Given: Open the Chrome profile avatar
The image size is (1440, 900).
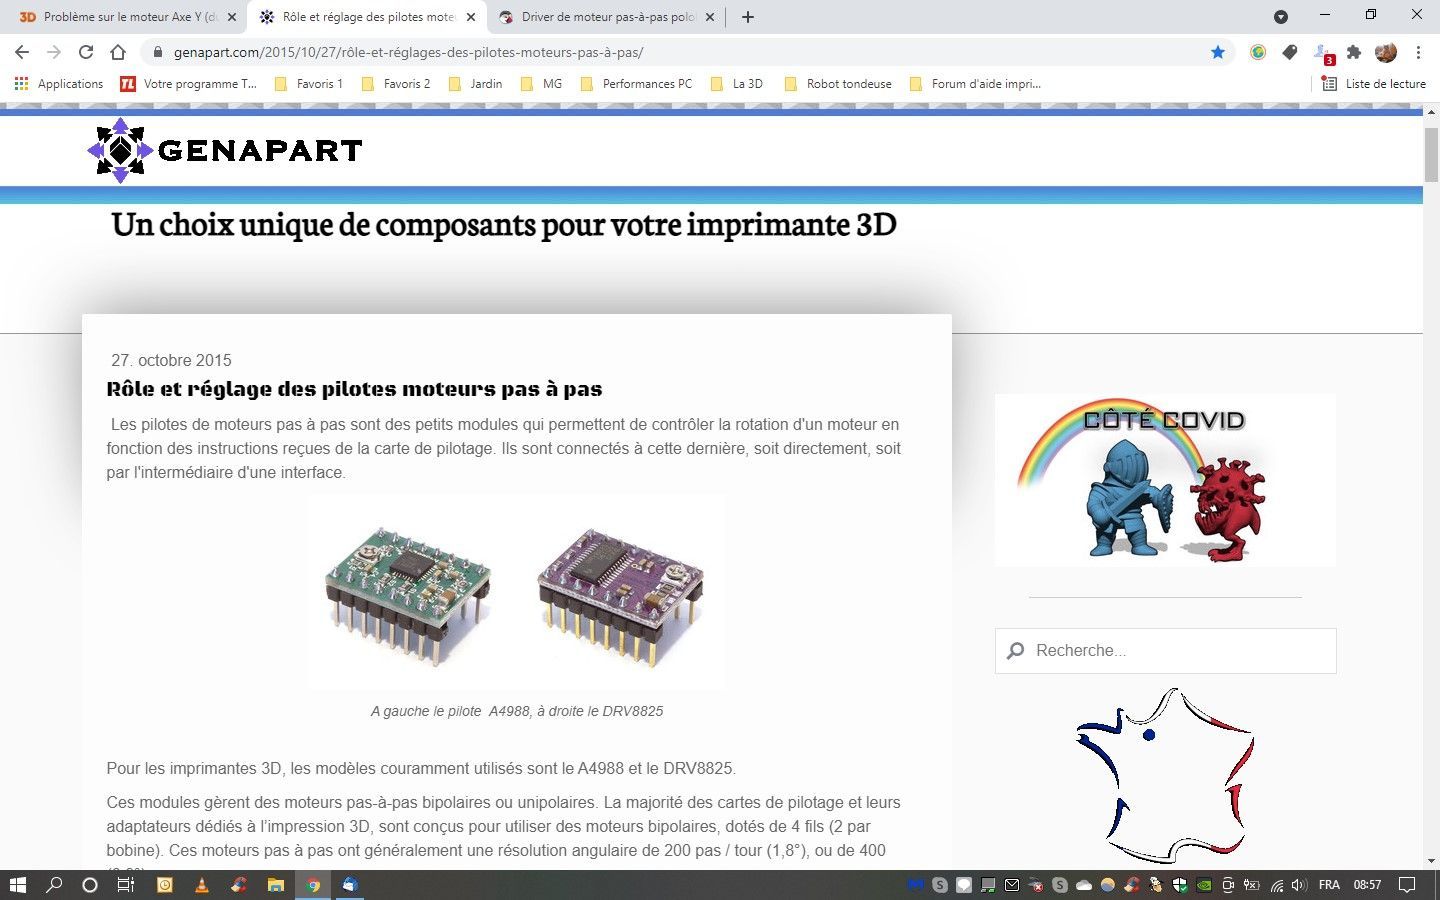Looking at the screenshot, I should [1386, 52].
